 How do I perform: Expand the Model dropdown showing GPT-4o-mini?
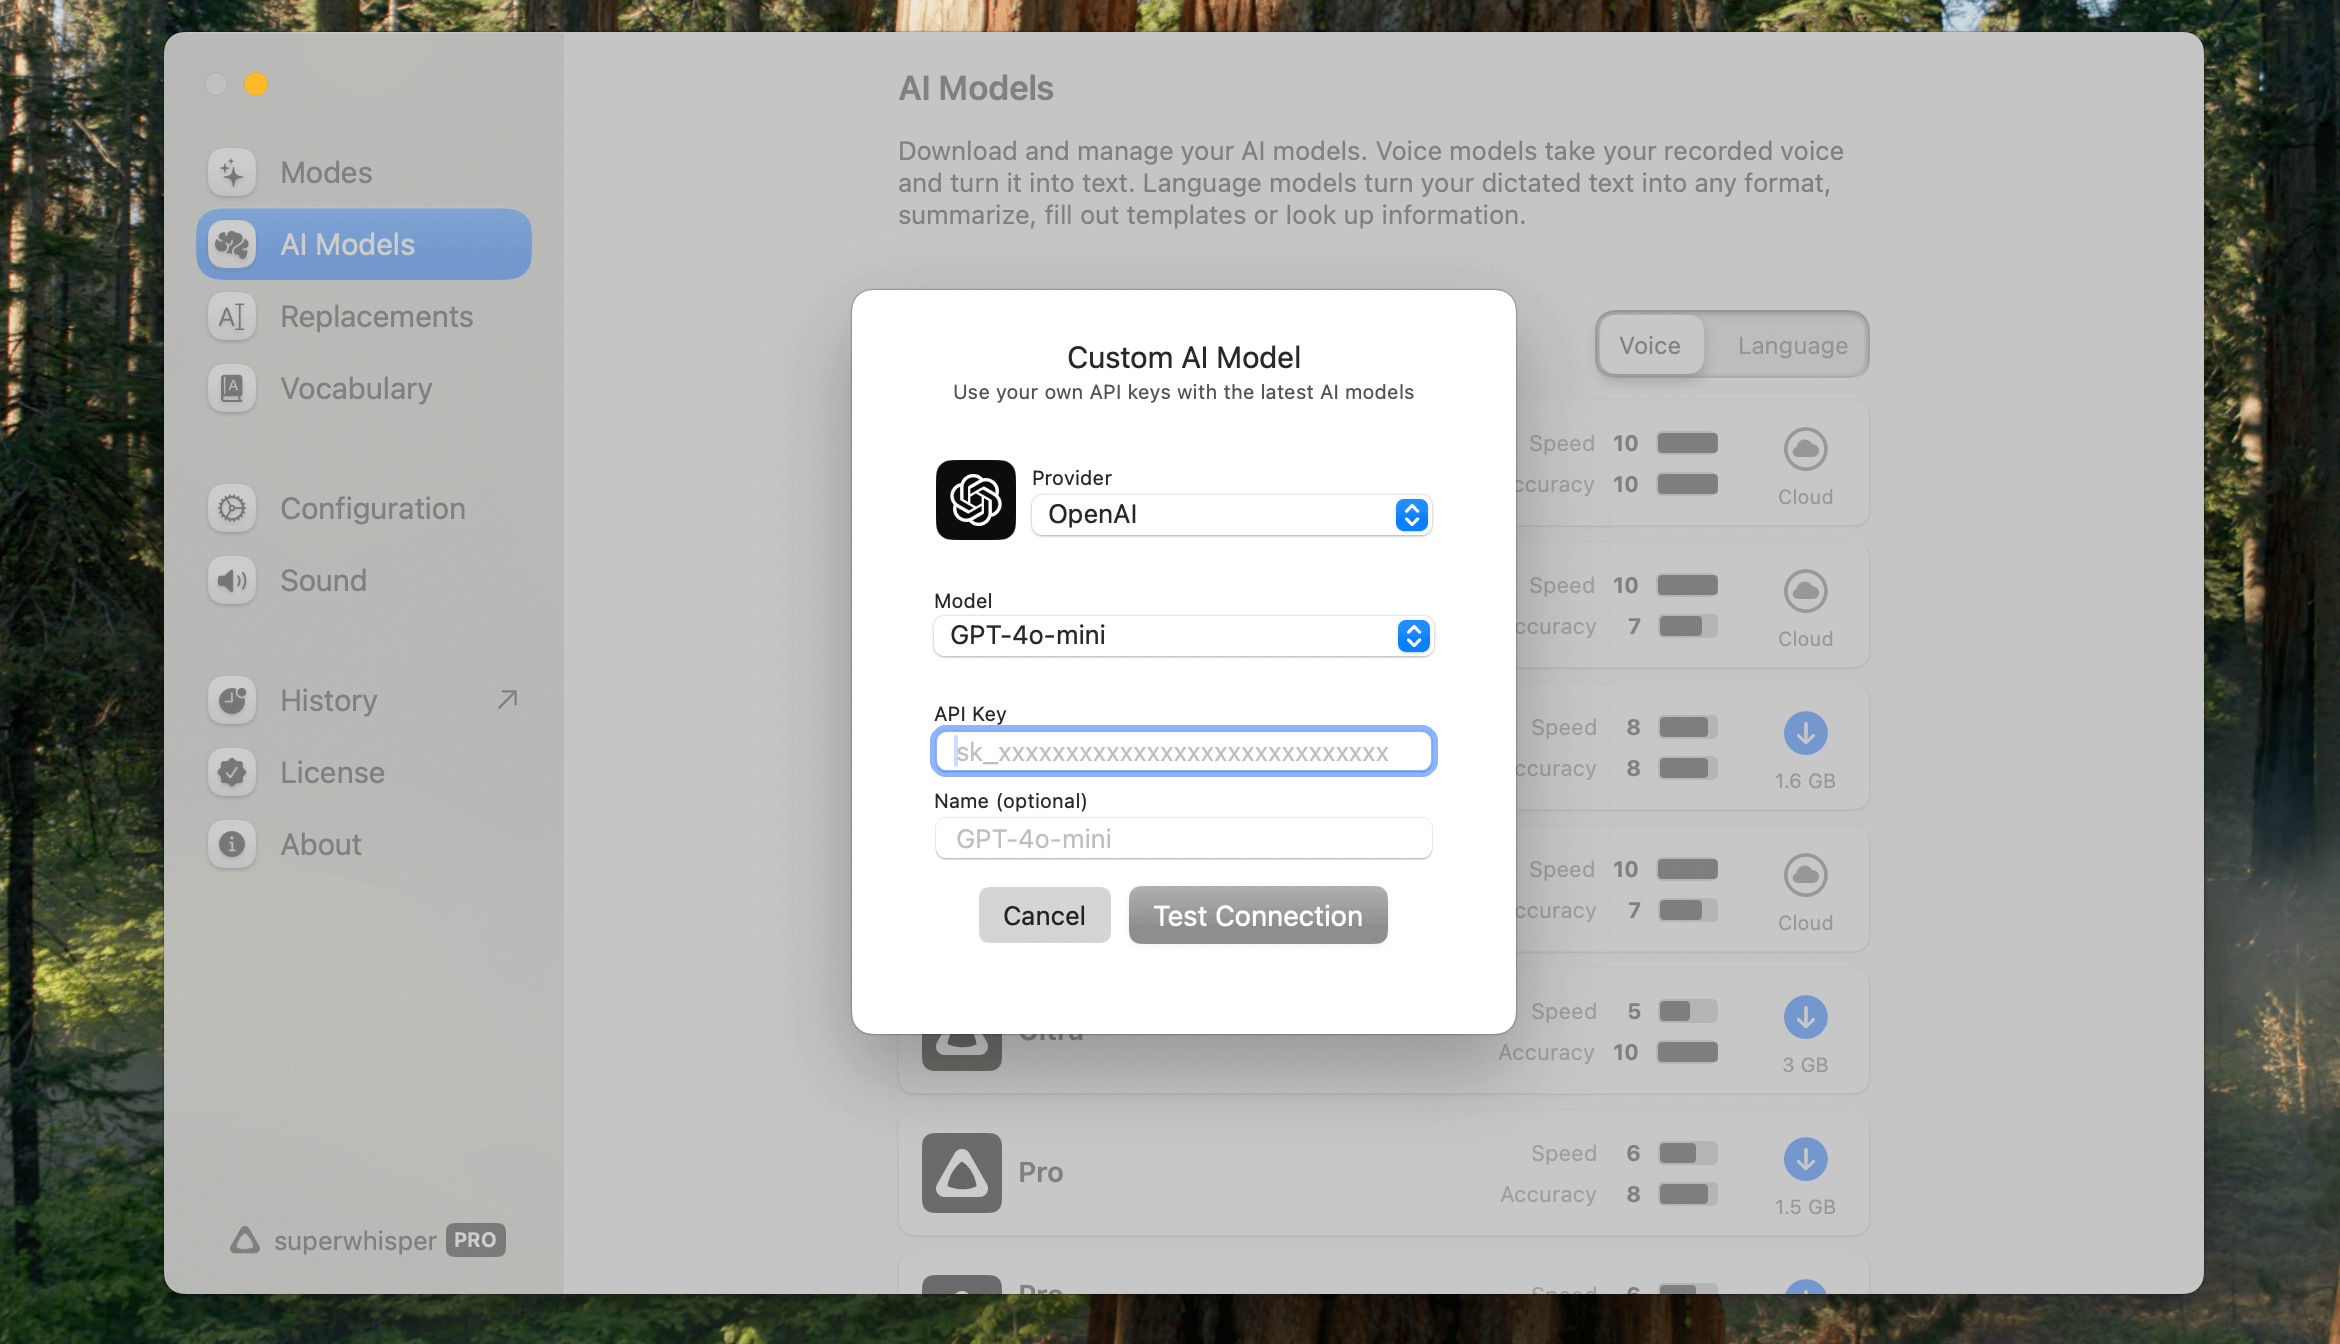coord(1183,636)
